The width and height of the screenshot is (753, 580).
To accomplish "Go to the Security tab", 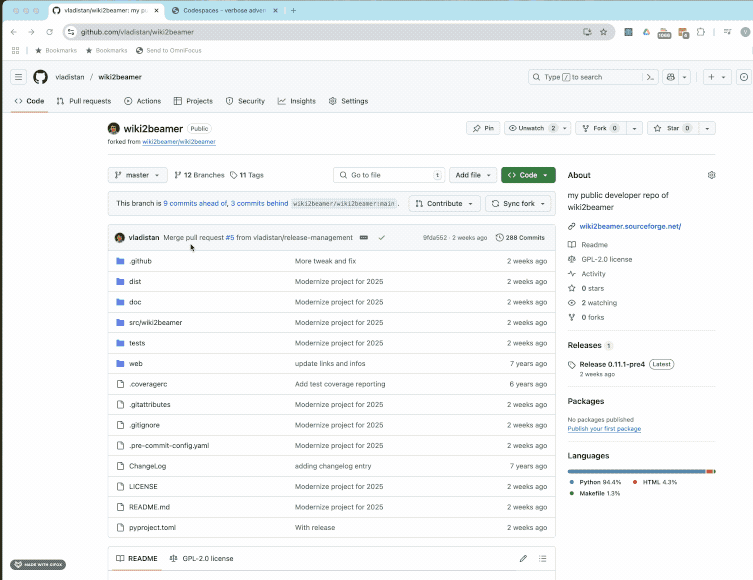I will coord(245,101).
